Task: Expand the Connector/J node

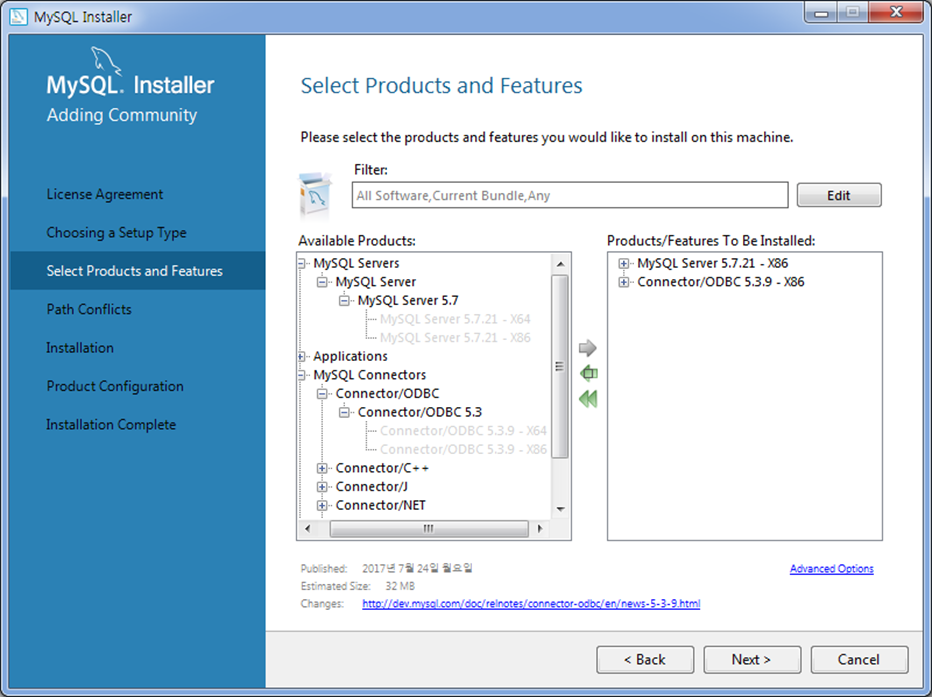Action: tap(322, 487)
